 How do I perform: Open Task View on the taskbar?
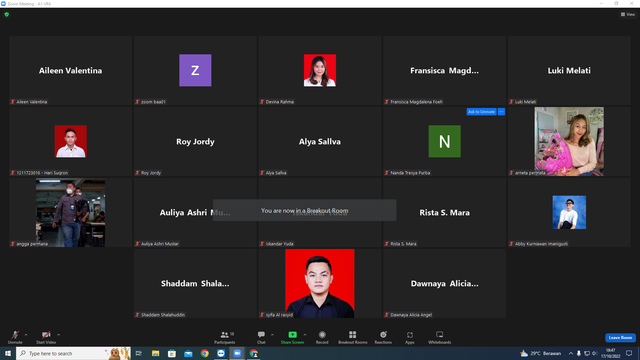click(x=139, y=353)
